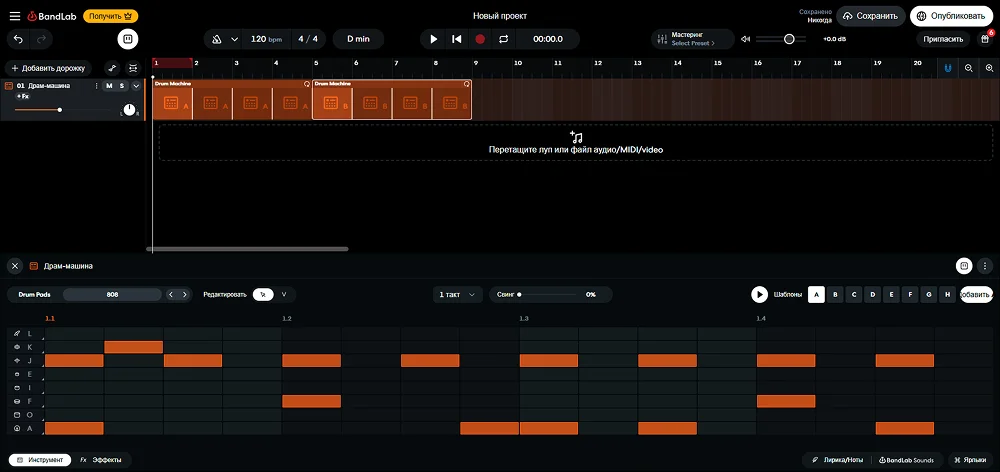Click the drum machine track icon at 01
This screenshot has width=1000, height=472.
[x=9, y=85]
